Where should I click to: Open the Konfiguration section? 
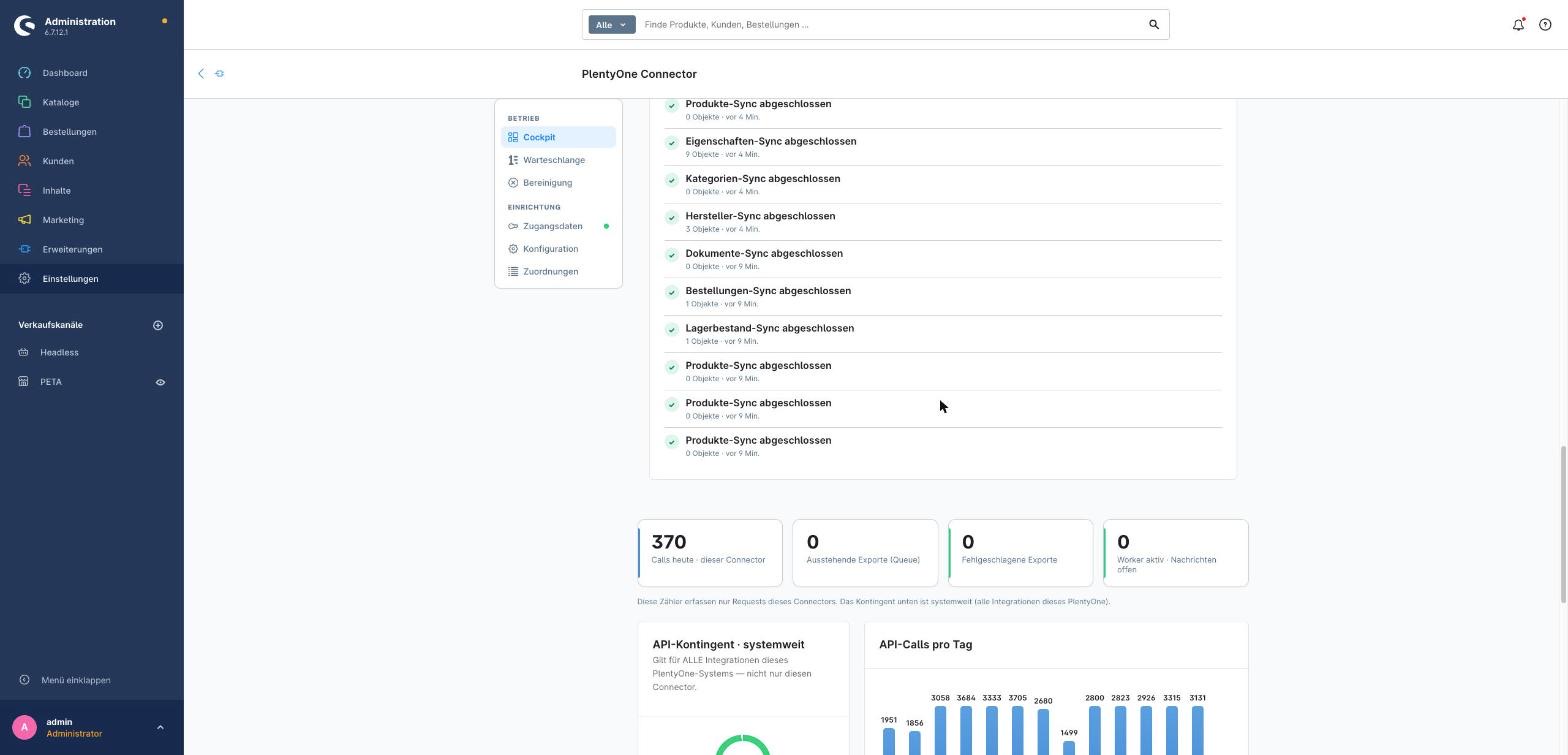pos(558,249)
